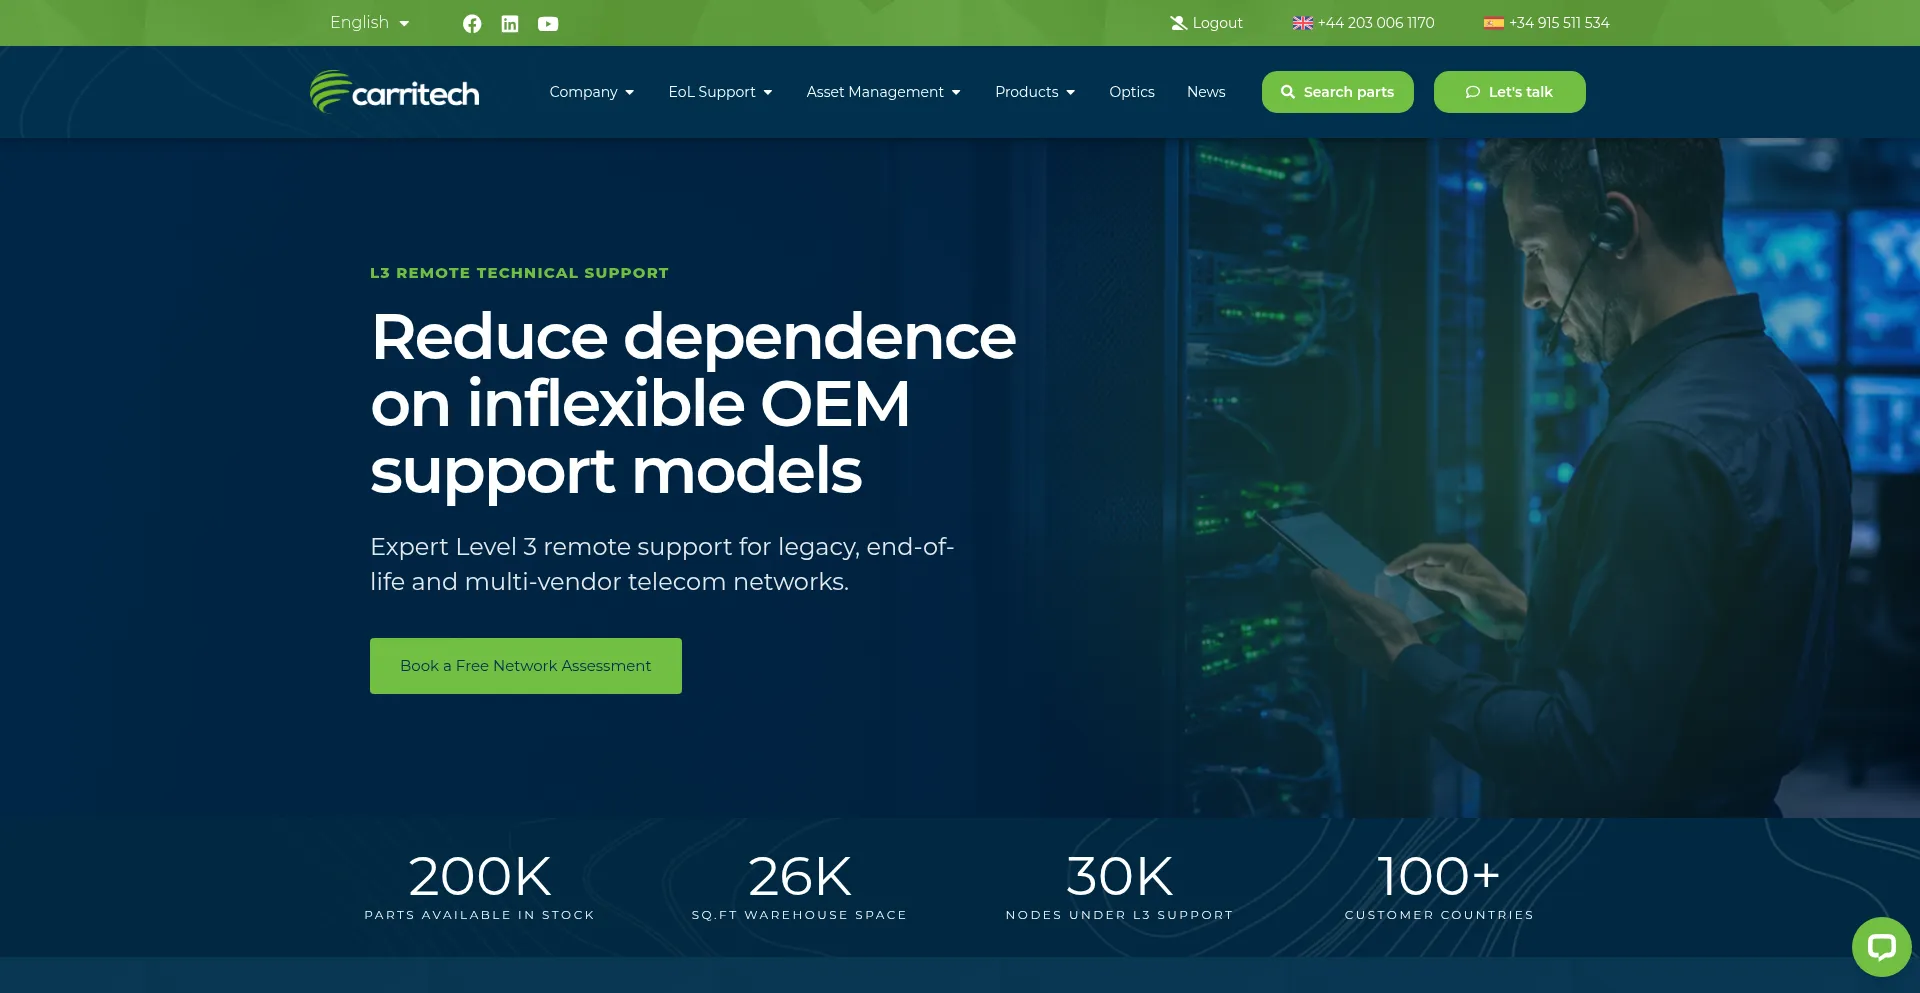
Task: Click the hero image of headset technician
Action: (1540, 478)
